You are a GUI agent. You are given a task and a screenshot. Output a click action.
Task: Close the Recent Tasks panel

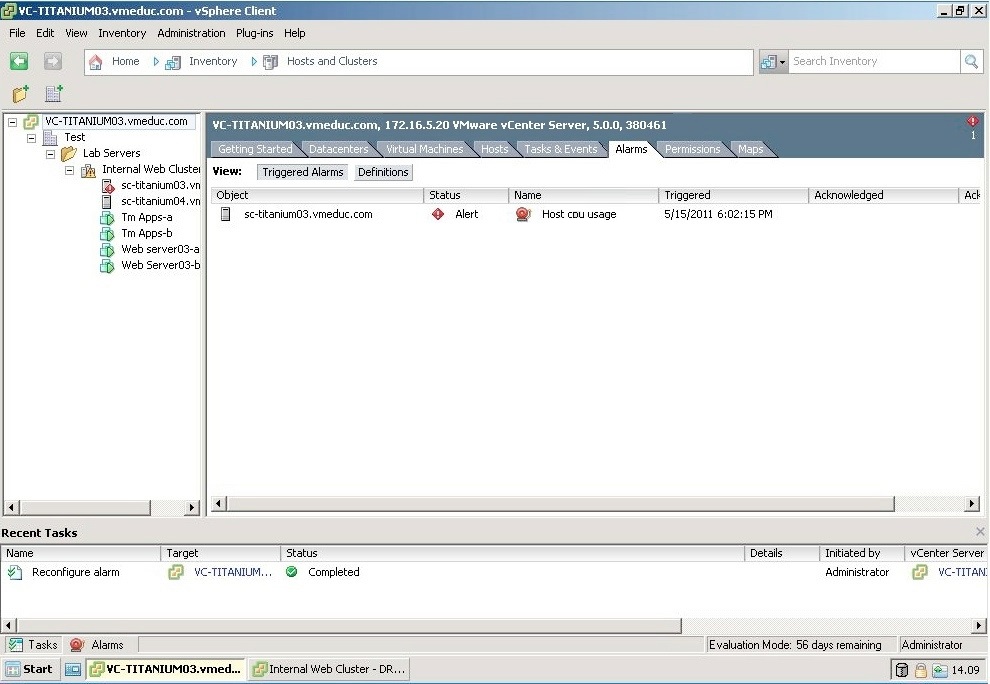tap(980, 532)
